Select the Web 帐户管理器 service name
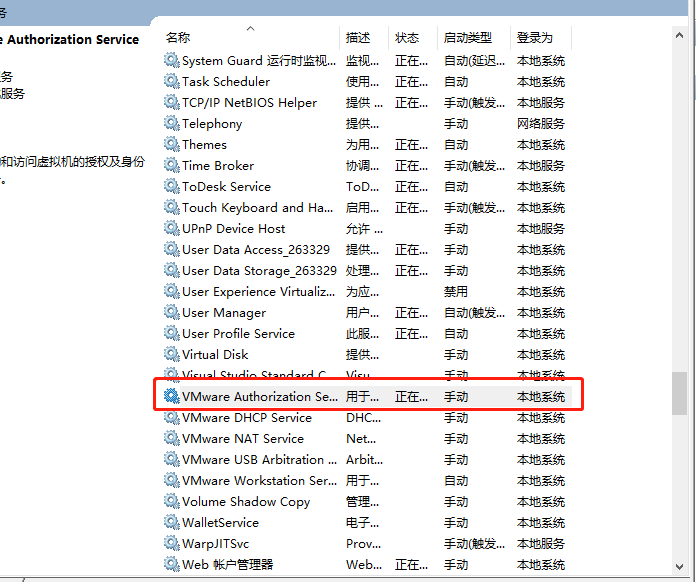Image resolution: width=696 pixels, height=582 pixels. 227,565
